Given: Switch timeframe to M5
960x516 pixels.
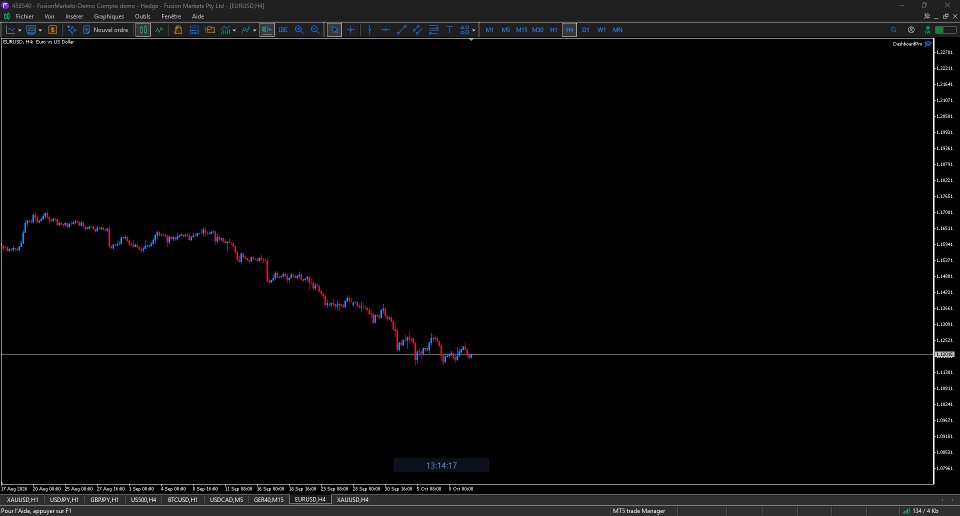Looking at the screenshot, I should [x=506, y=29].
